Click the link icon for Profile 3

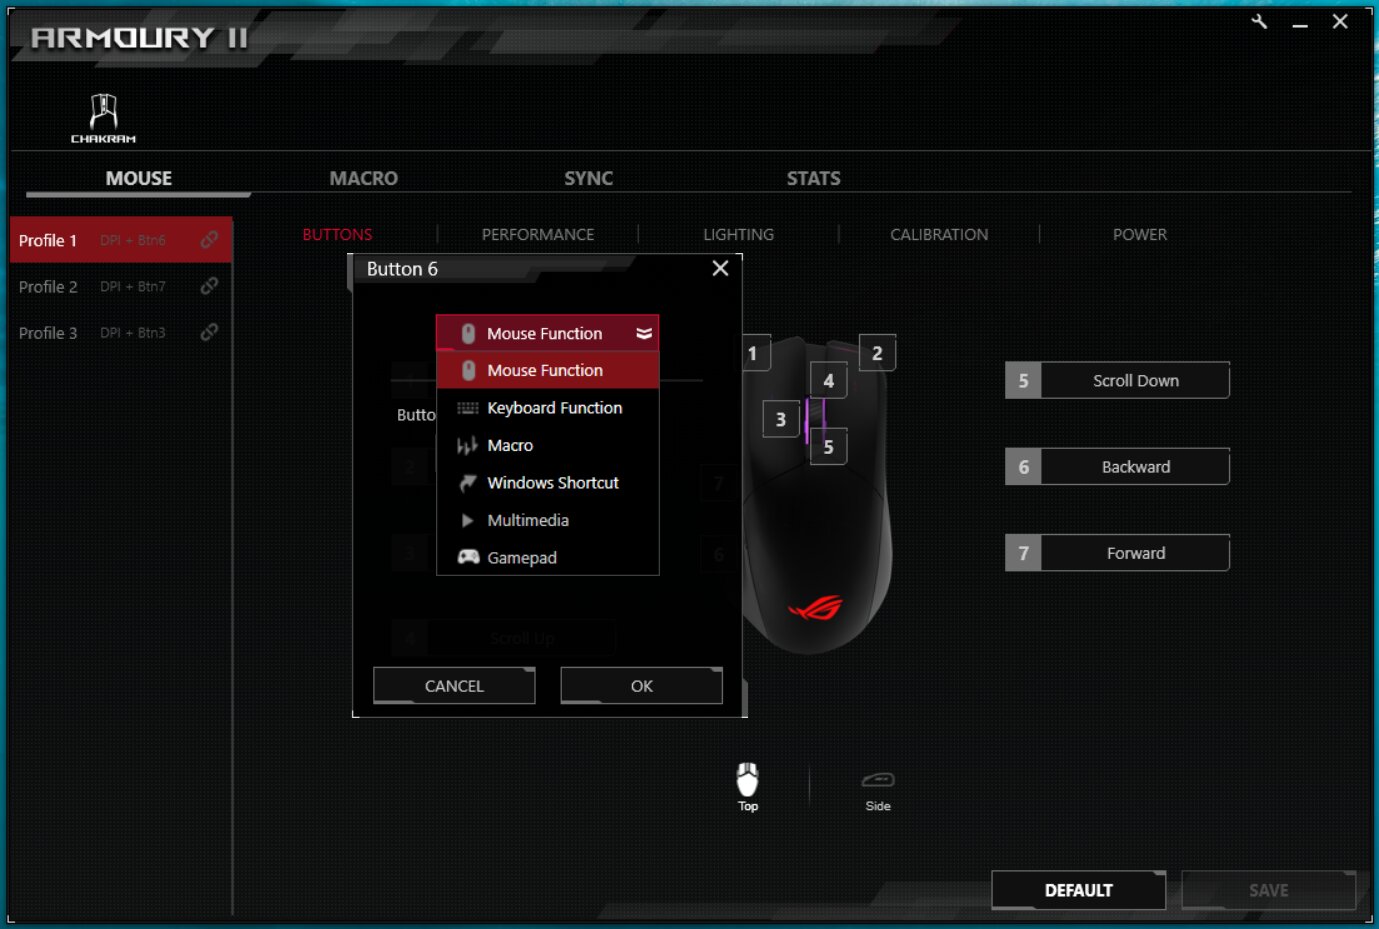[x=209, y=332]
